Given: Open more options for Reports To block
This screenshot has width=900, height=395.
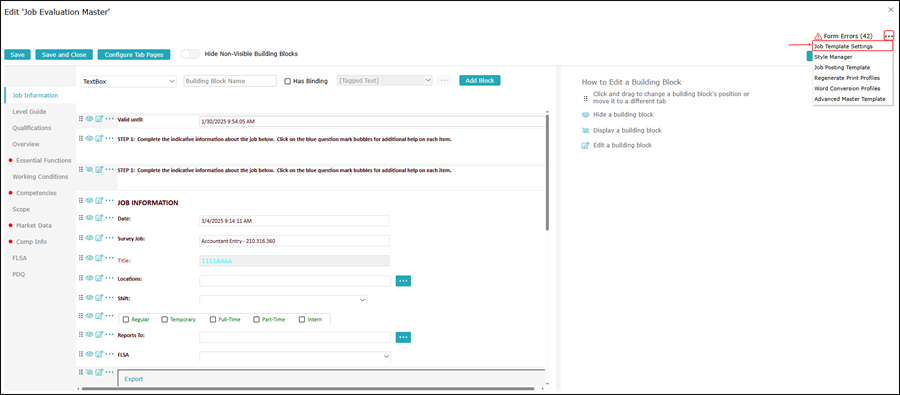Looking at the screenshot, I should click(109, 335).
